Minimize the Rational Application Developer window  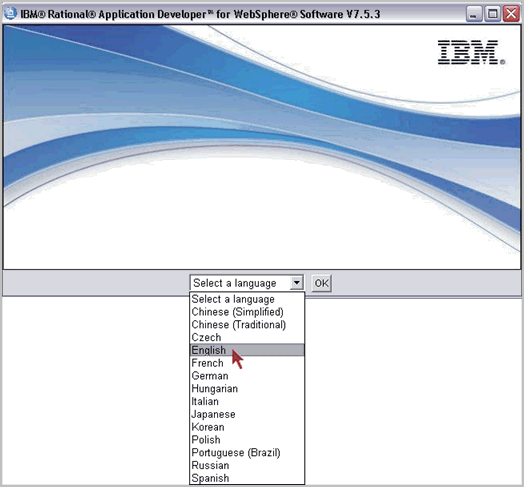(474, 14)
